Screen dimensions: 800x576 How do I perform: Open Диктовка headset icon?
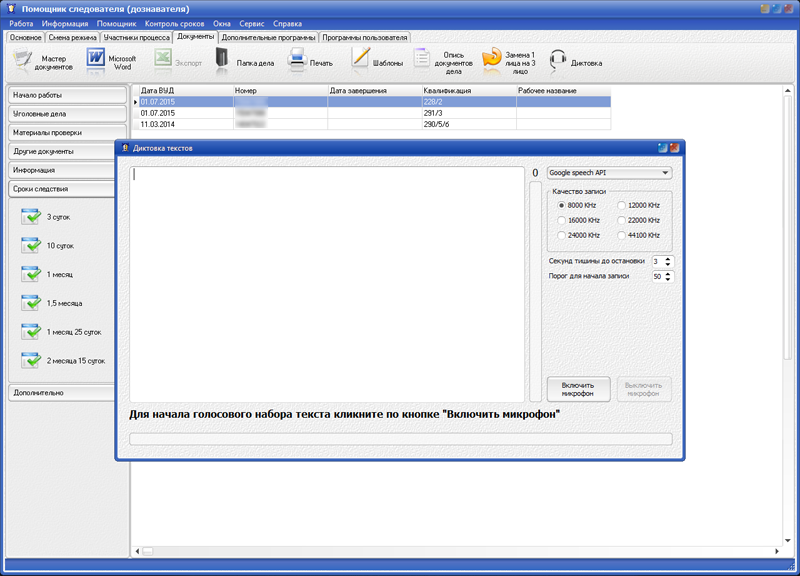click(x=558, y=60)
